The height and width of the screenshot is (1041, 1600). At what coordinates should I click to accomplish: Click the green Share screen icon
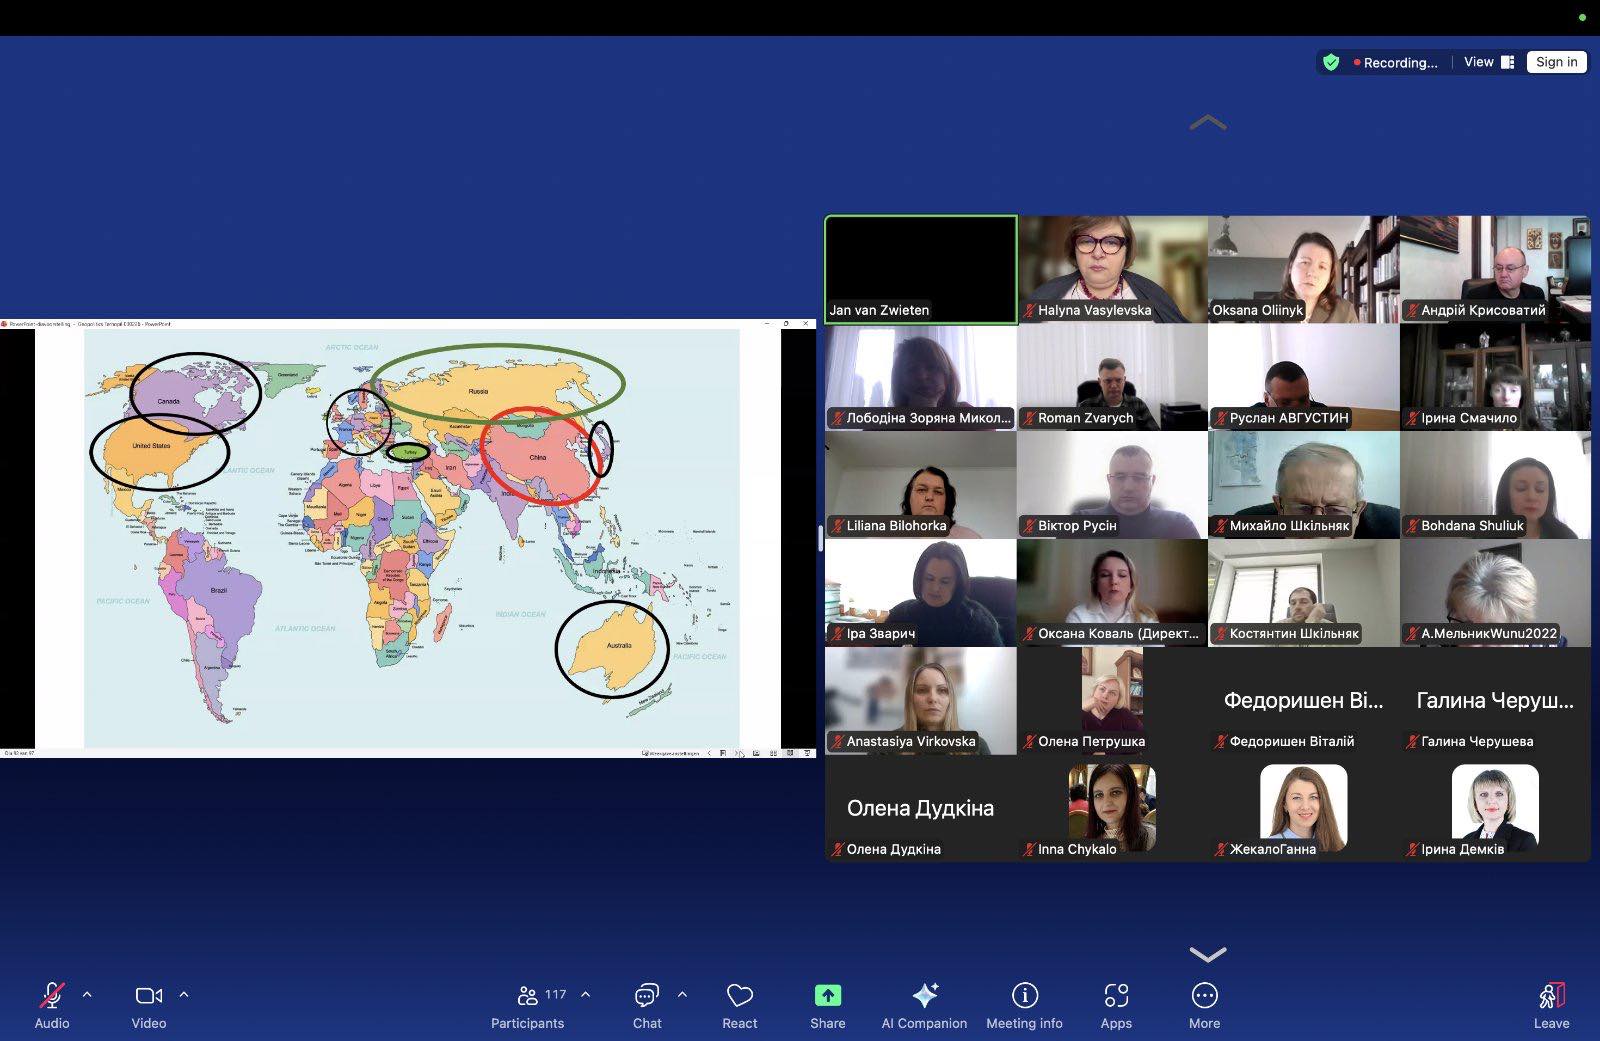[x=828, y=996]
